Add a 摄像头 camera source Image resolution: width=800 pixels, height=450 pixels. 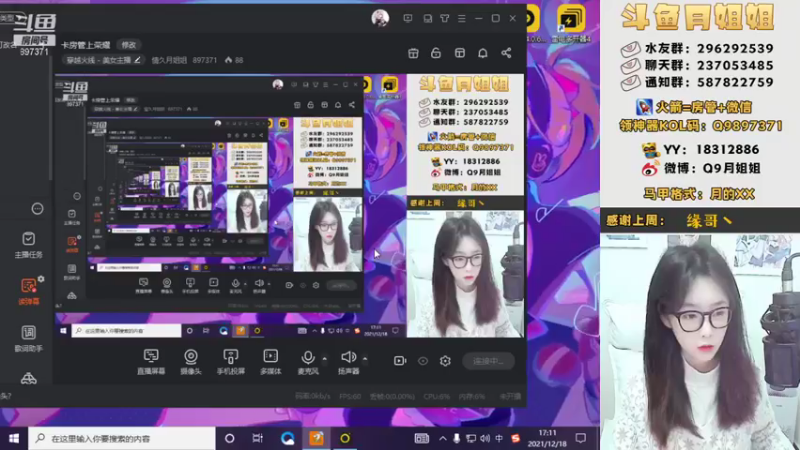[191, 362]
